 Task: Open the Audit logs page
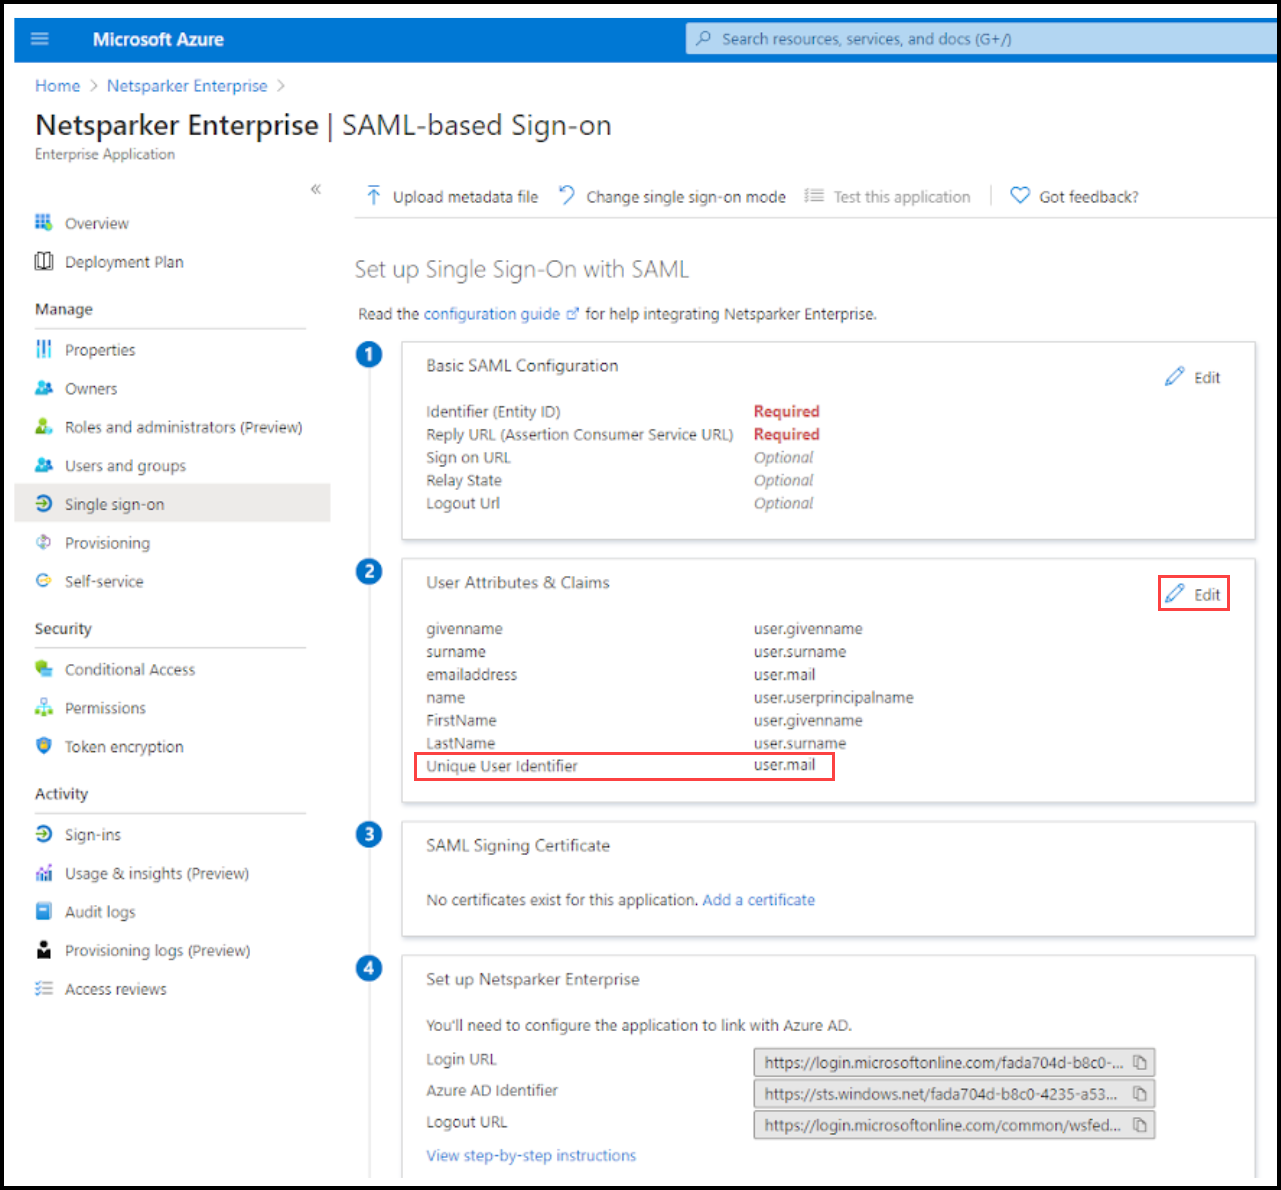(99, 911)
